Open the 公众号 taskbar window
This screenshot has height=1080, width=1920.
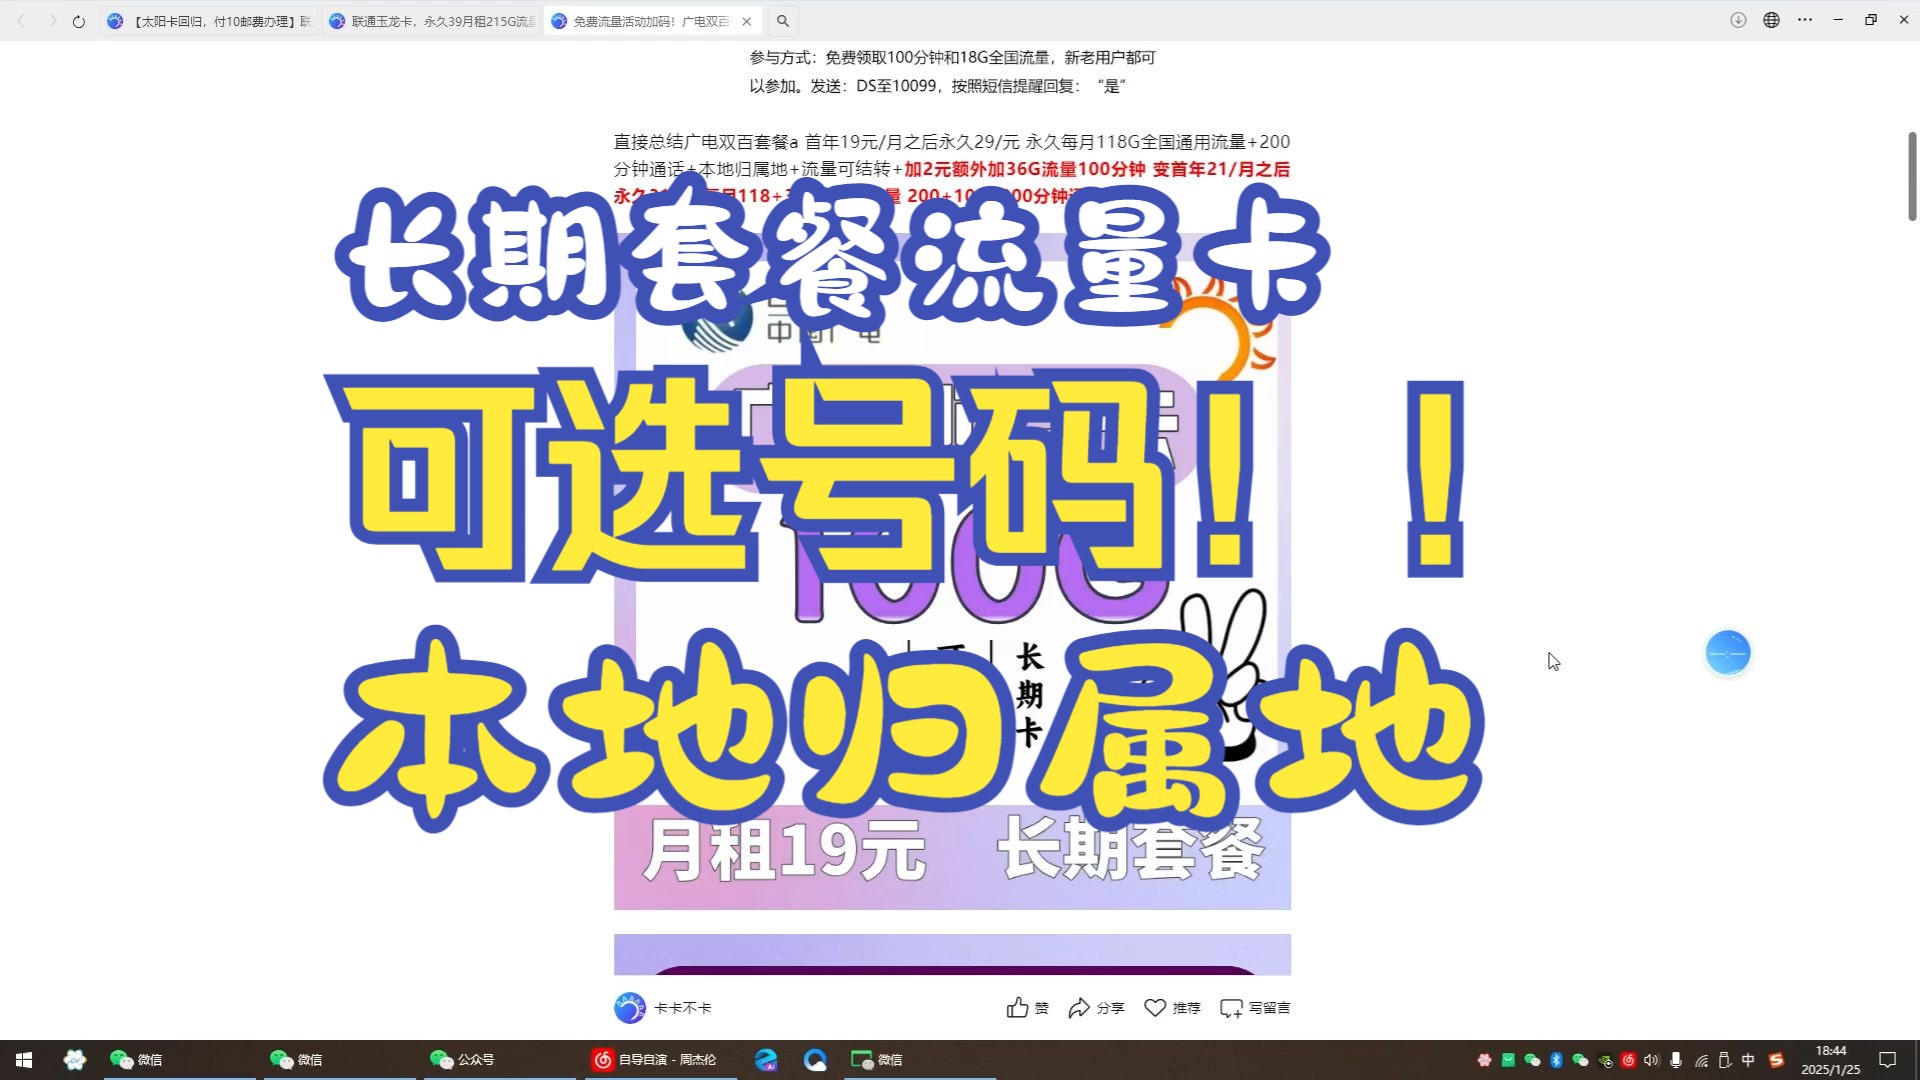(500, 1060)
